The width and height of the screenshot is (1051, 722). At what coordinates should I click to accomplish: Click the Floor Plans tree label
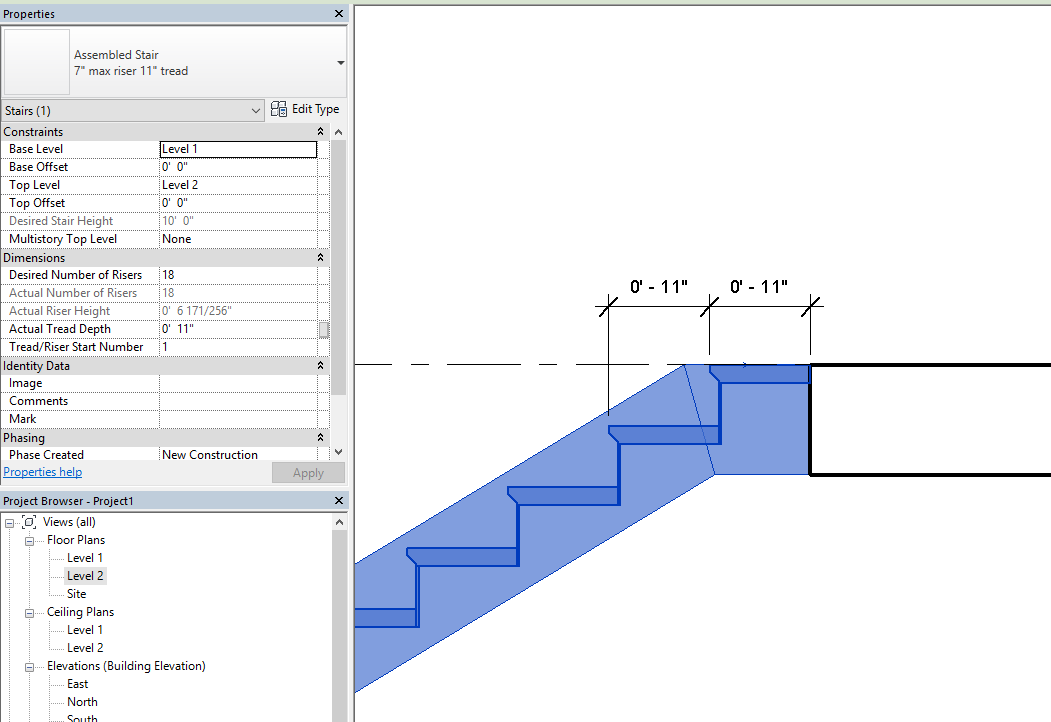click(x=76, y=540)
